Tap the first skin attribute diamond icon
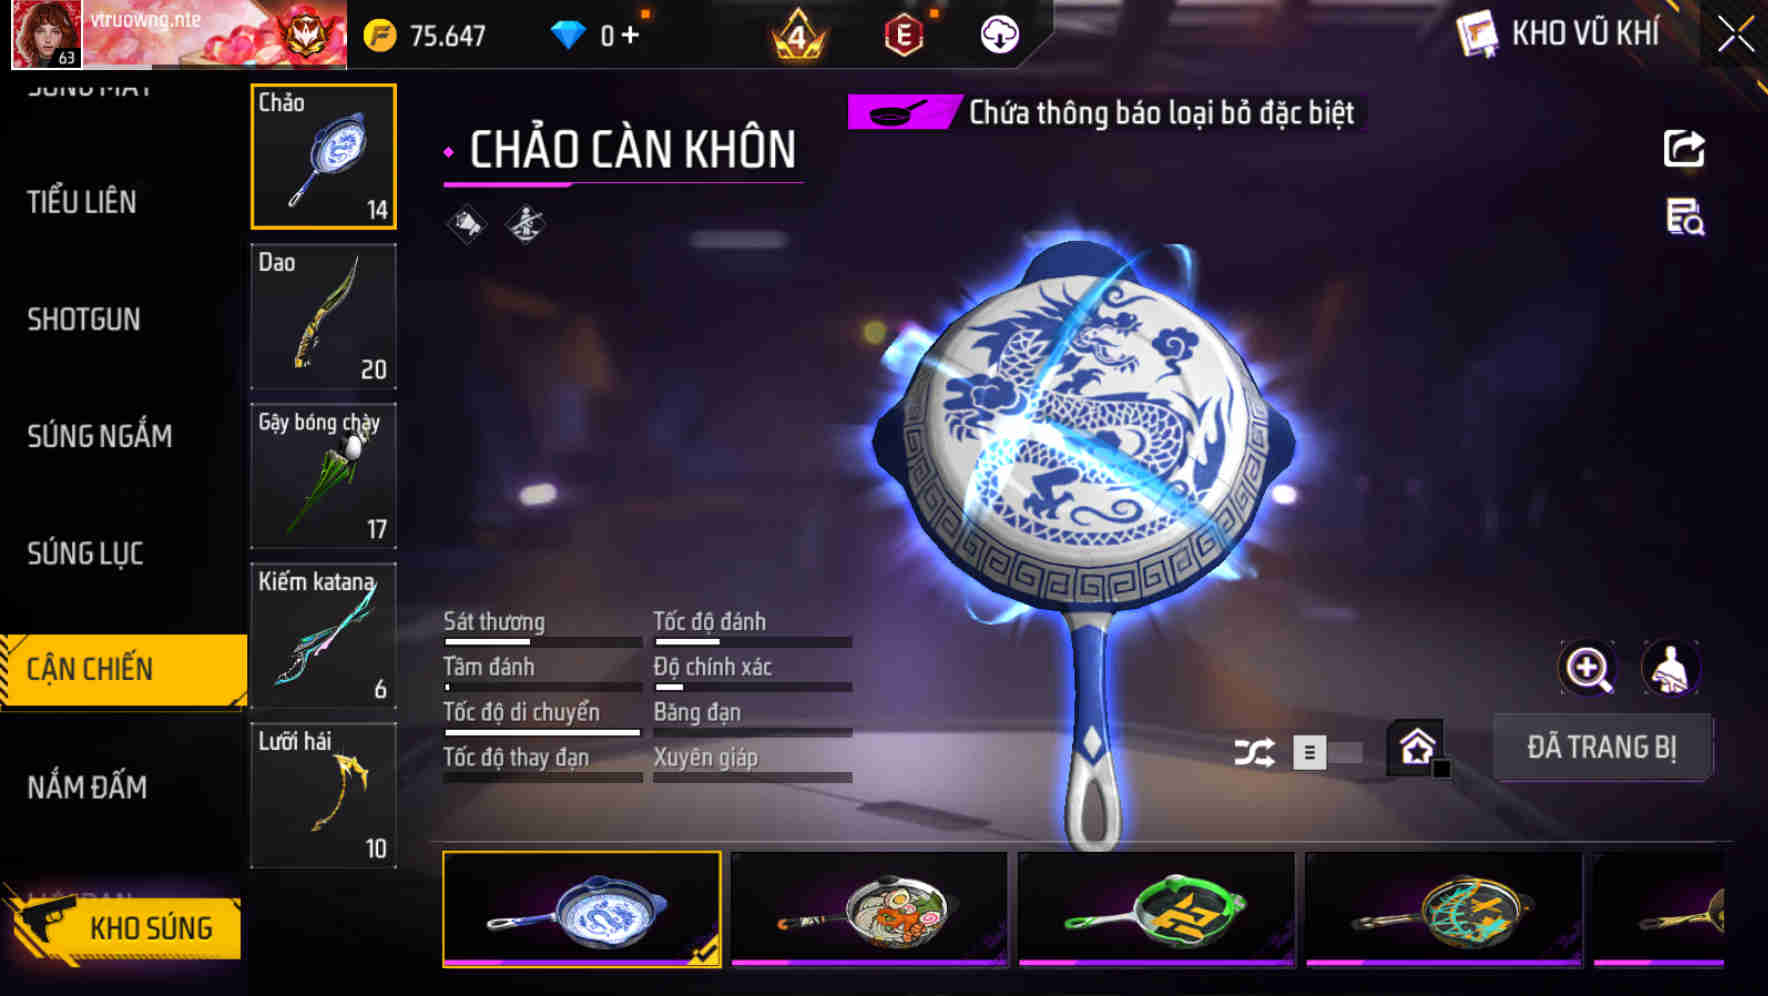 (466, 224)
